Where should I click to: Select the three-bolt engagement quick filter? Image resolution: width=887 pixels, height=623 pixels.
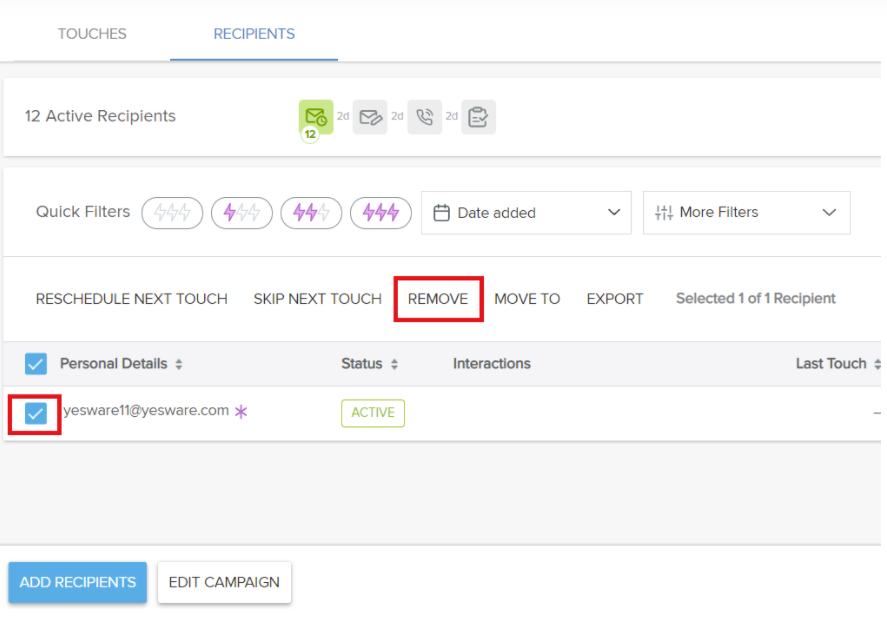click(380, 213)
